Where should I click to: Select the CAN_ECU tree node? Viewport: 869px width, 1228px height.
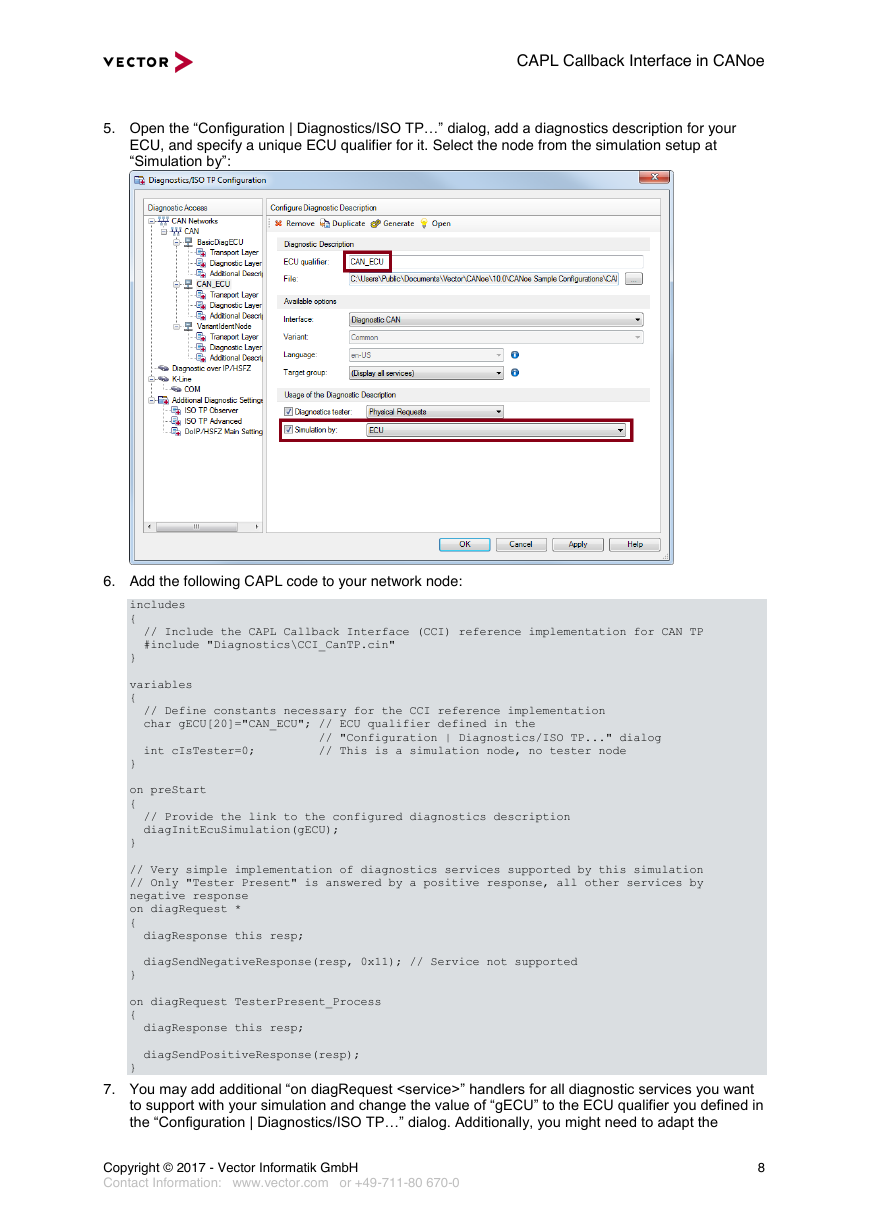click(207, 284)
